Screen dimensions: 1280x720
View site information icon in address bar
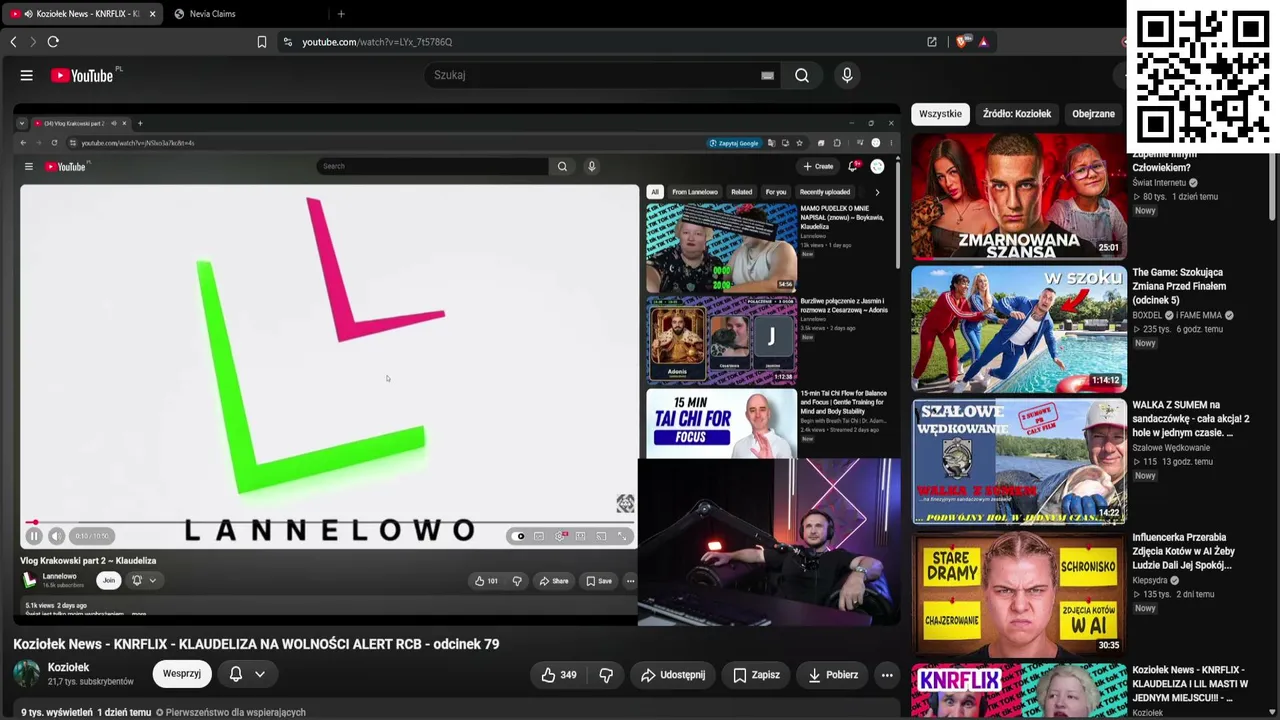click(288, 42)
